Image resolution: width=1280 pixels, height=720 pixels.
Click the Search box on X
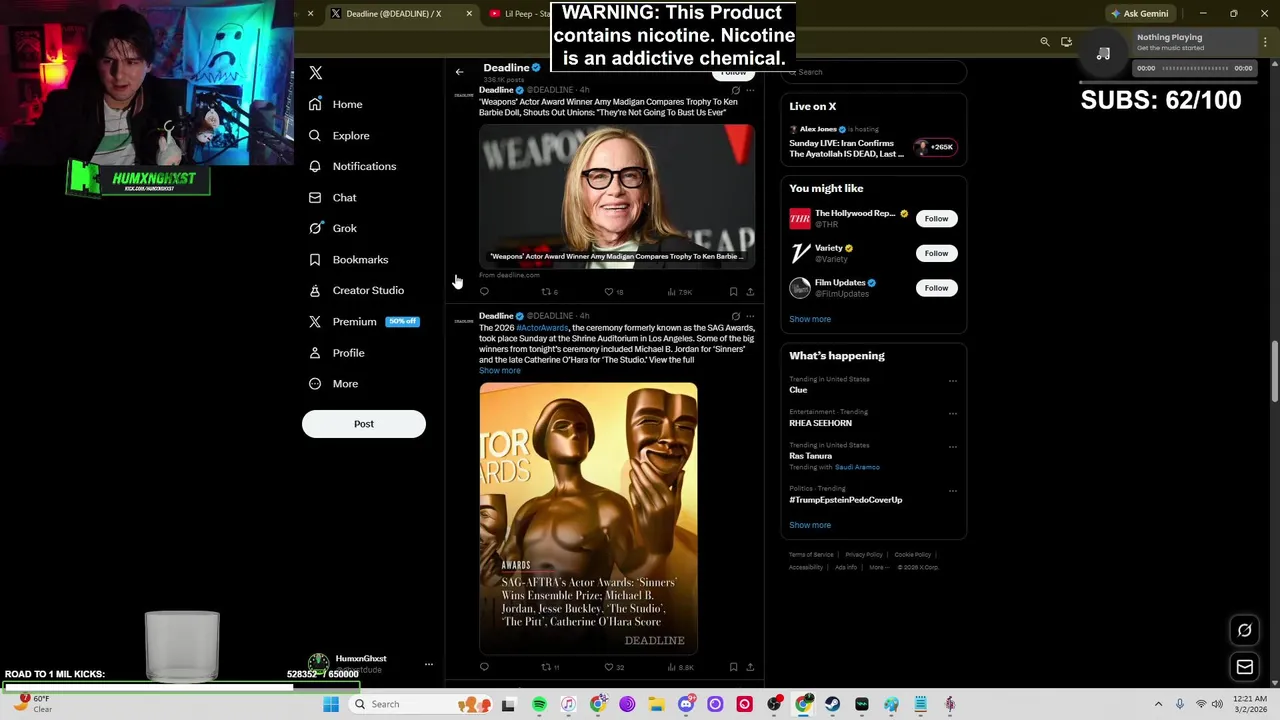click(873, 72)
